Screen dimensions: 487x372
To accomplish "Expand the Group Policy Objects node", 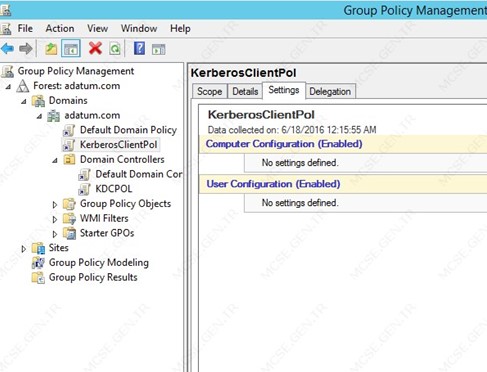I will tap(55, 204).
